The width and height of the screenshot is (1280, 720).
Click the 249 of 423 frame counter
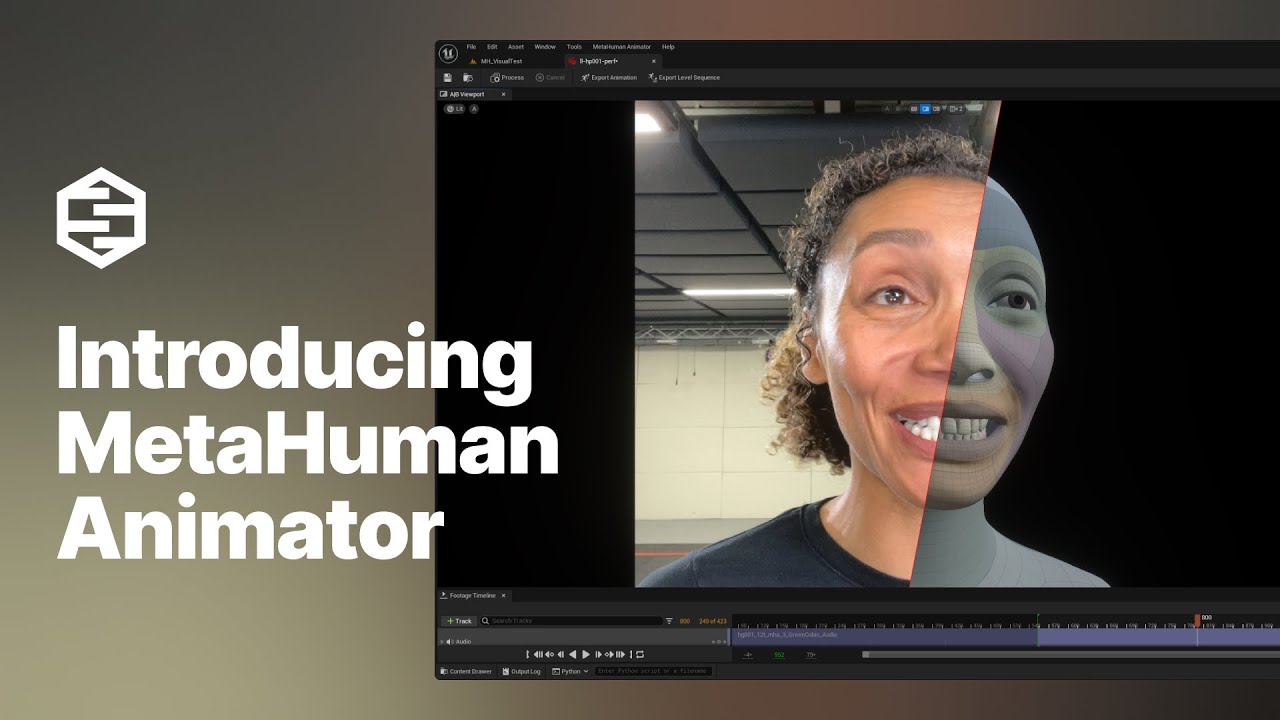point(712,621)
